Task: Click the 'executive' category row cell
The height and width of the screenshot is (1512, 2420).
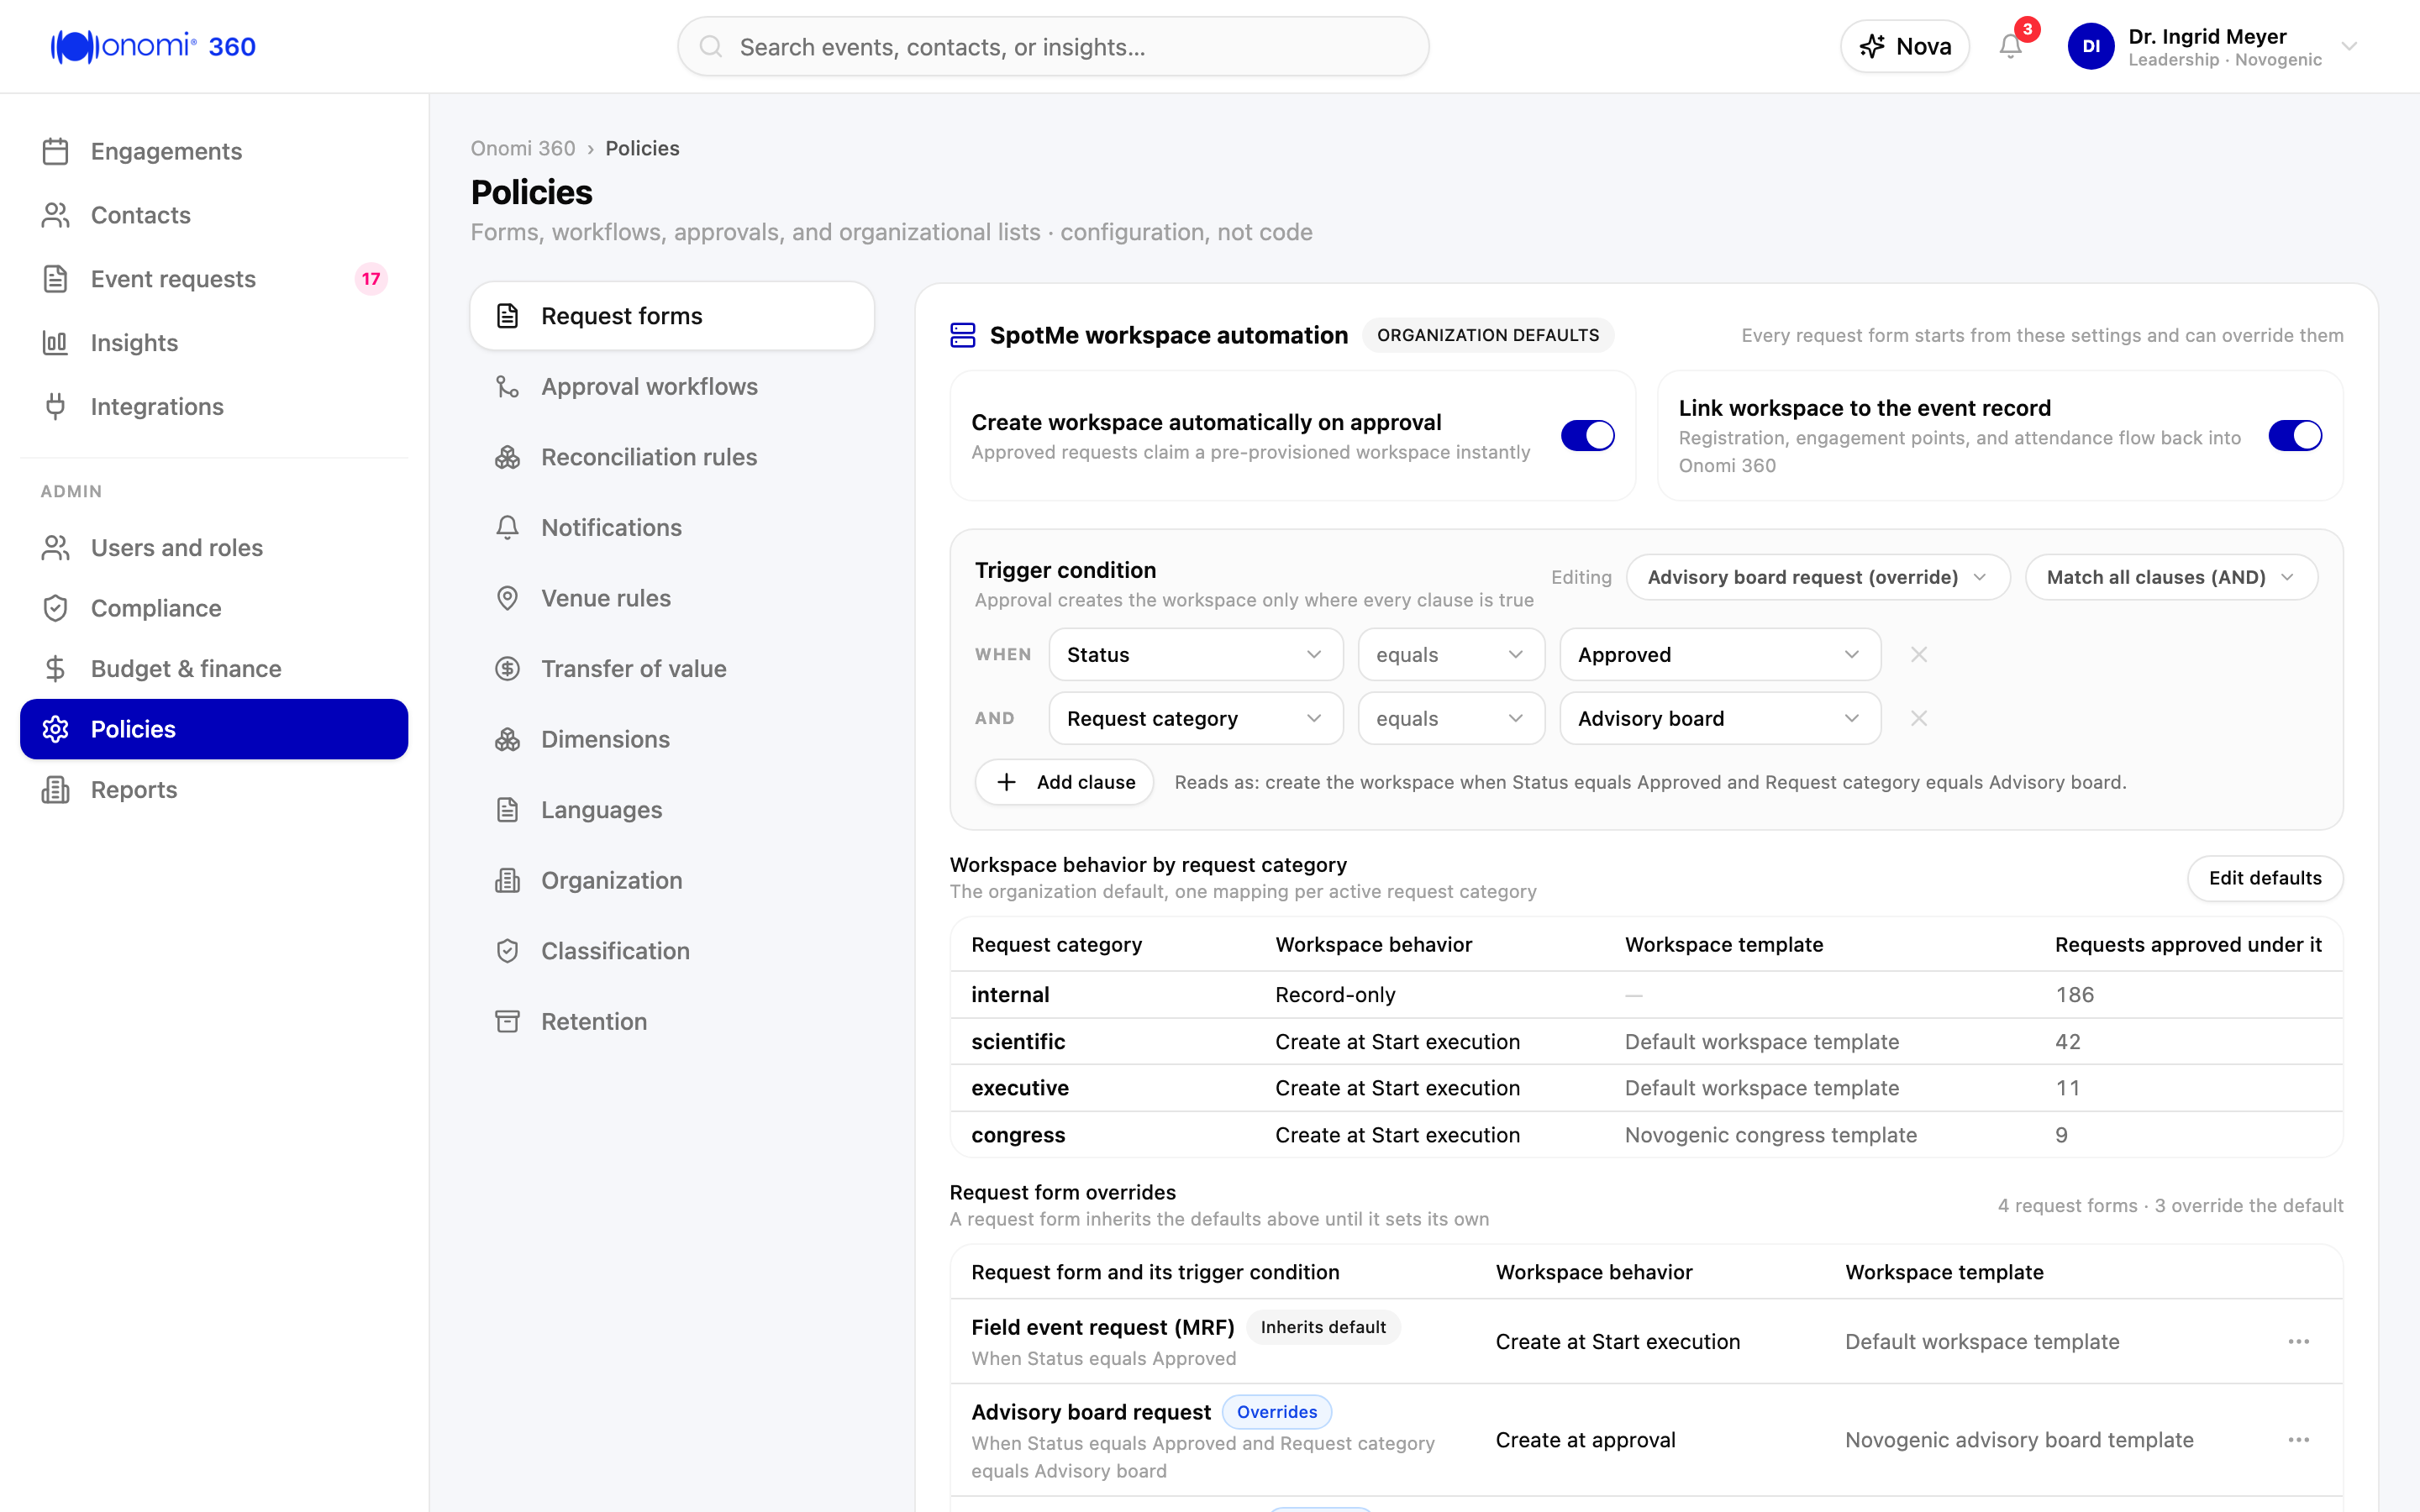Action: [1020, 1088]
